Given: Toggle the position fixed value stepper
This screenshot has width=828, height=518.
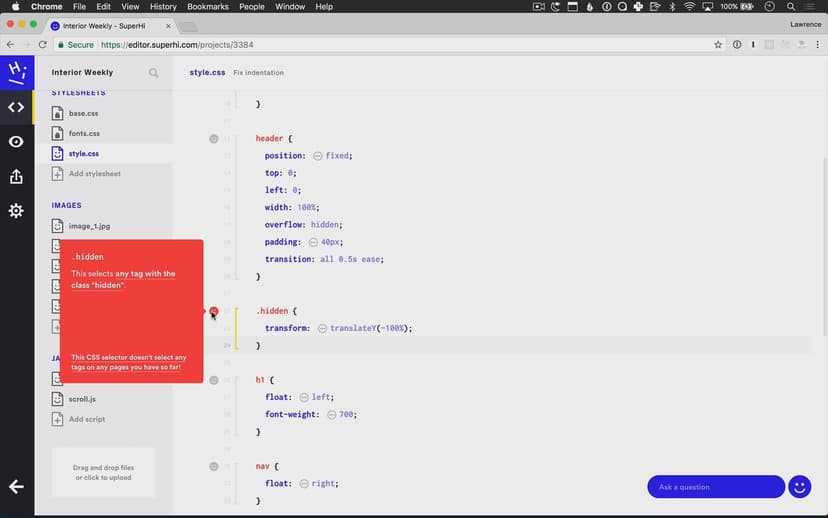Looking at the screenshot, I should pos(318,156).
